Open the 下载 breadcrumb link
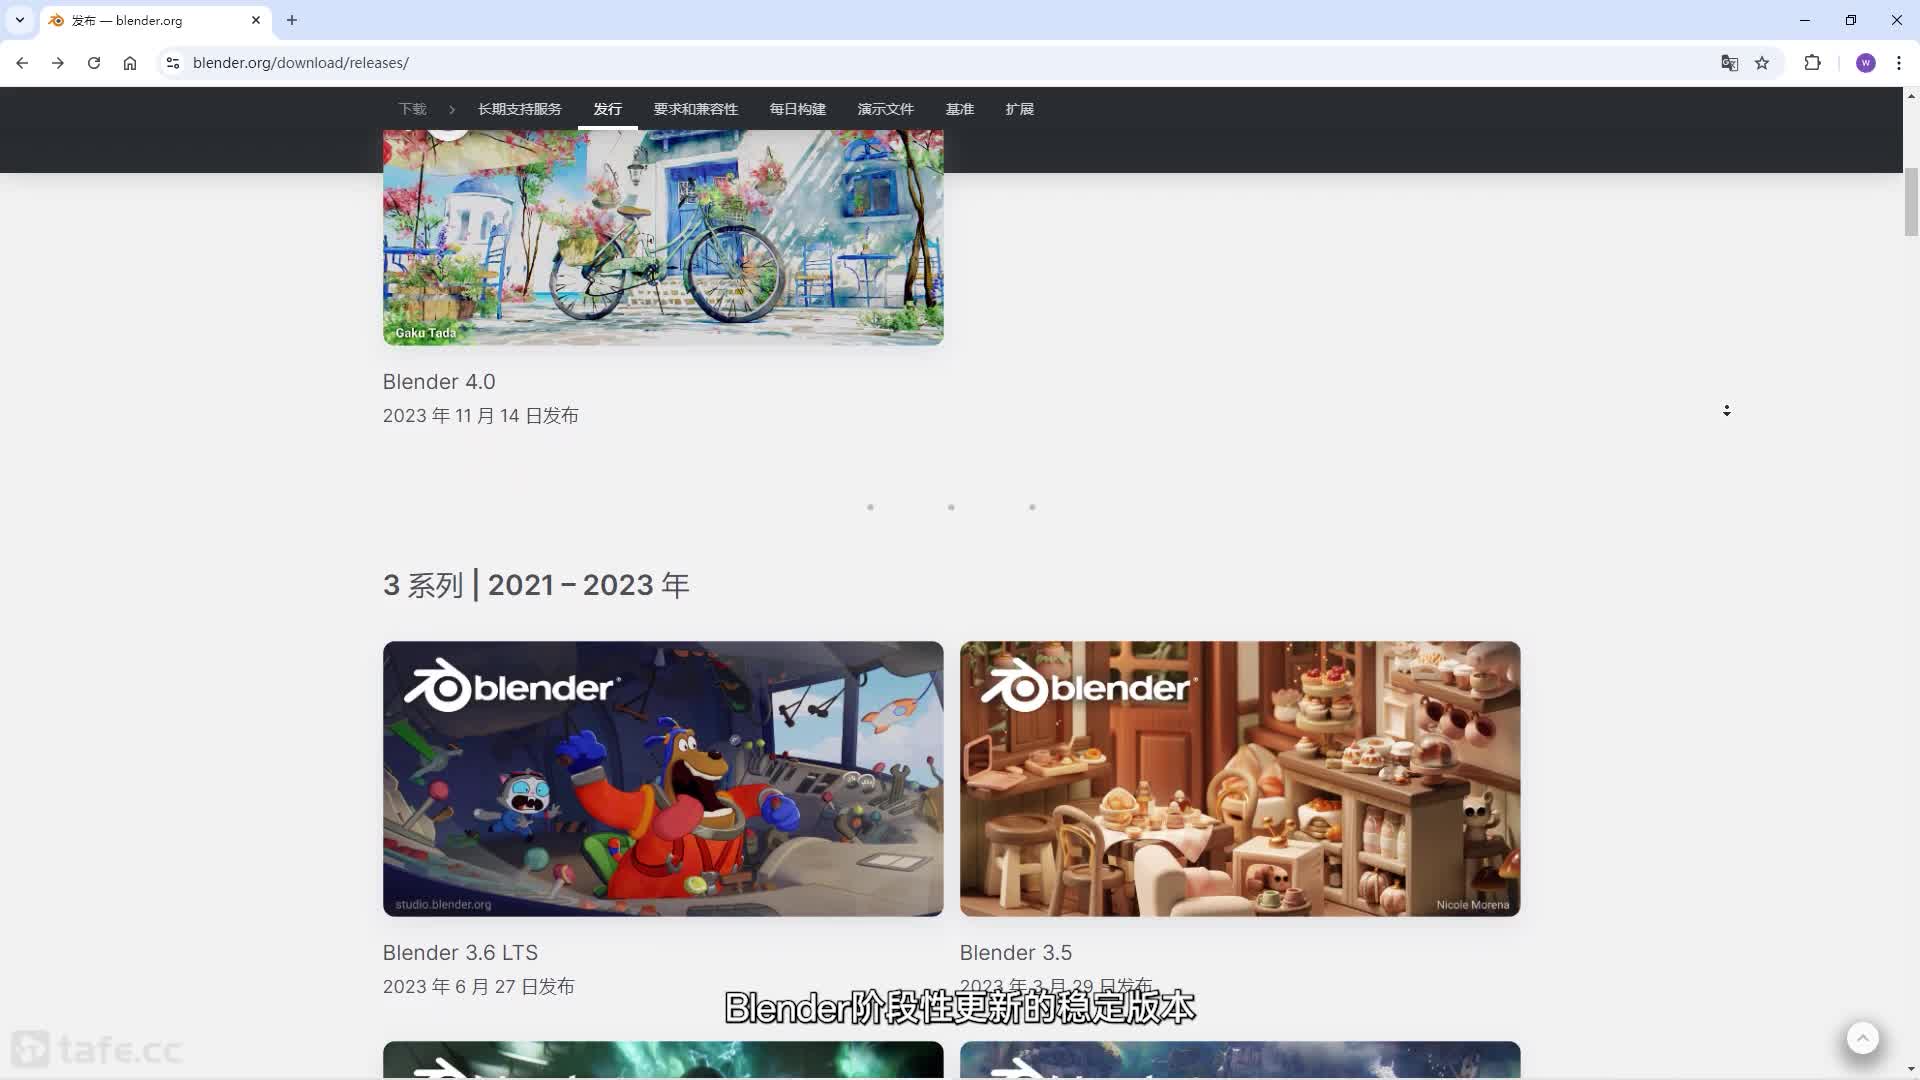The image size is (1920, 1080). click(x=412, y=109)
